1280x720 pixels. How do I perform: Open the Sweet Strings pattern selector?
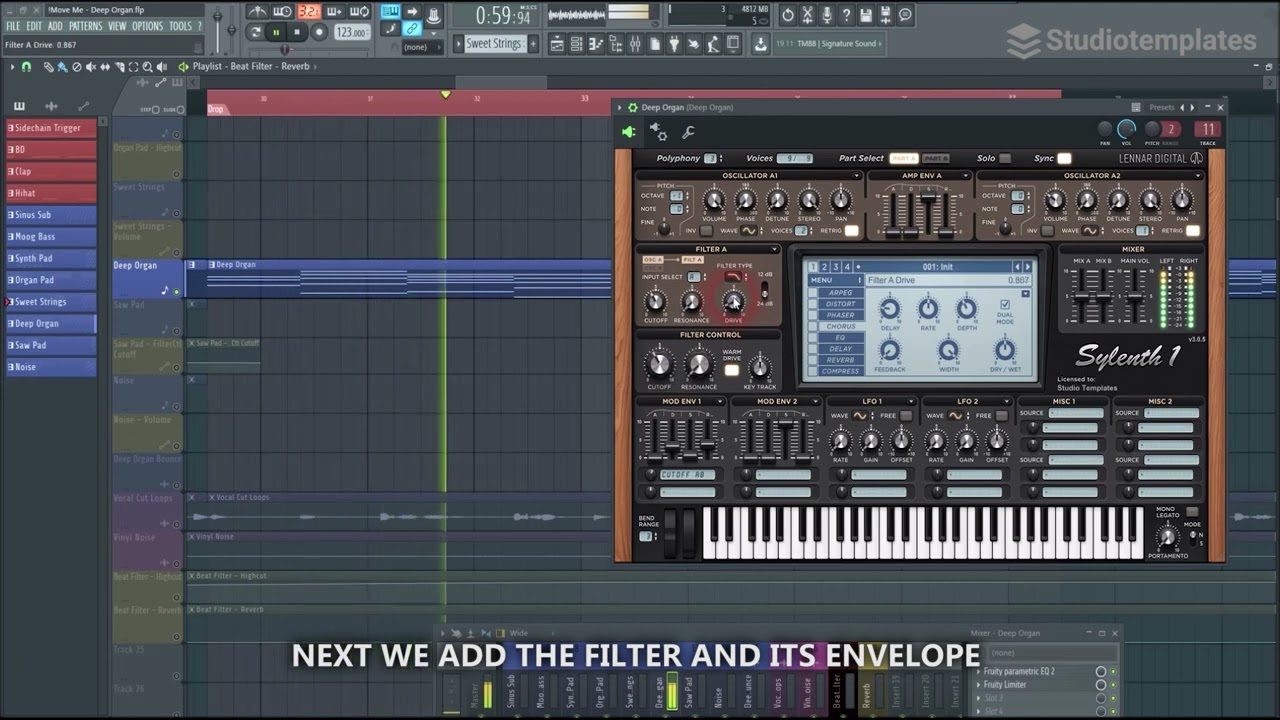[x=494, y=44]
